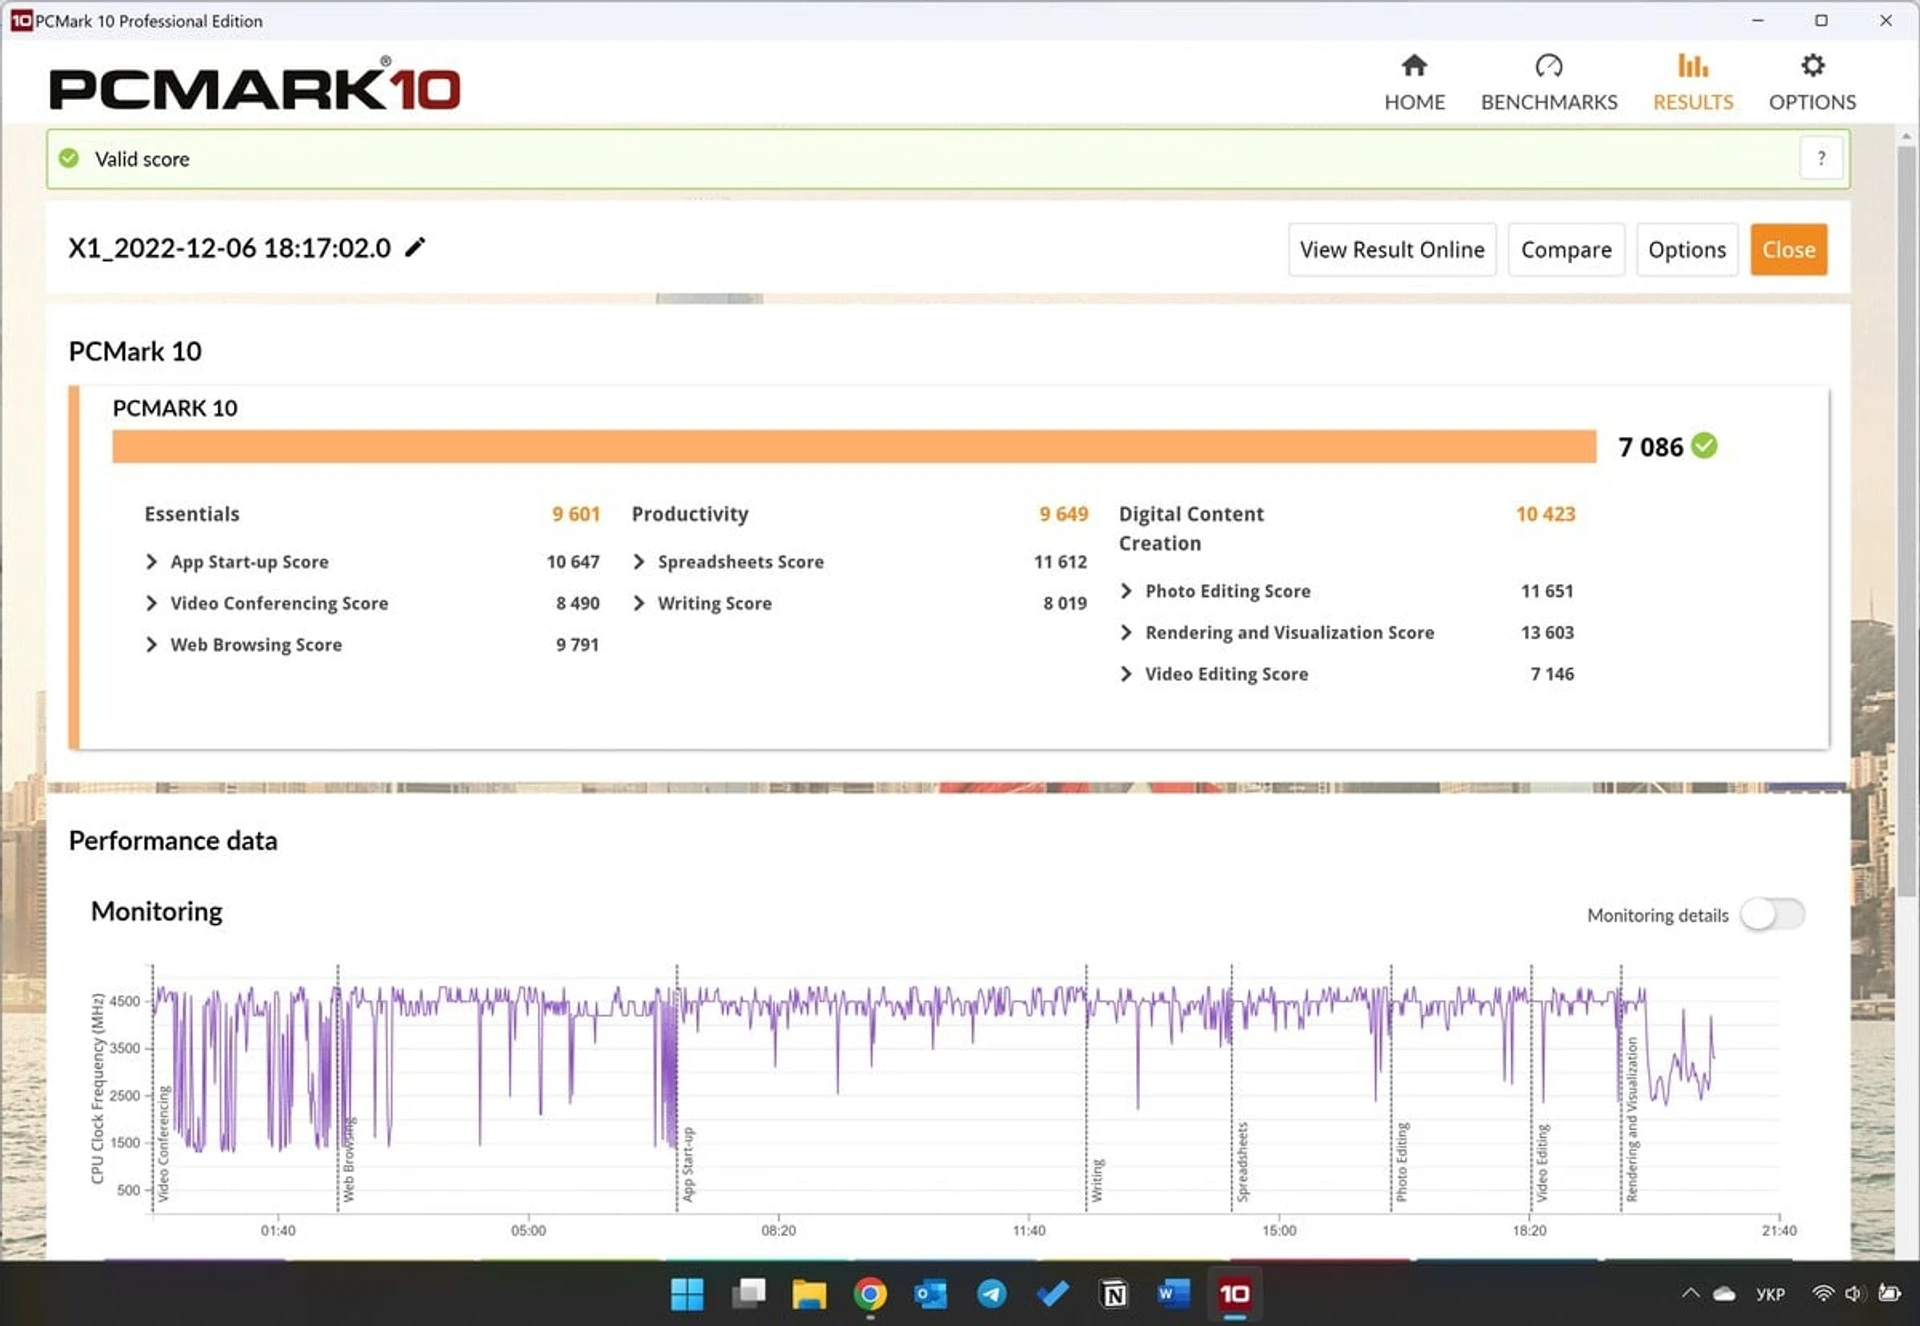Open Telegram from taskbar
This screenshot has width=1920, height=1326.
[x=992, y=1294]
